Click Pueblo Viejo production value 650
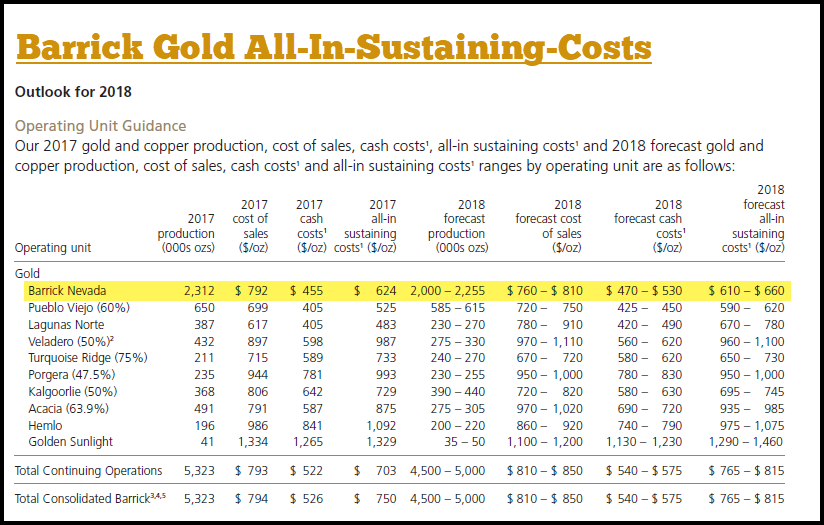 tap(204, 307)
